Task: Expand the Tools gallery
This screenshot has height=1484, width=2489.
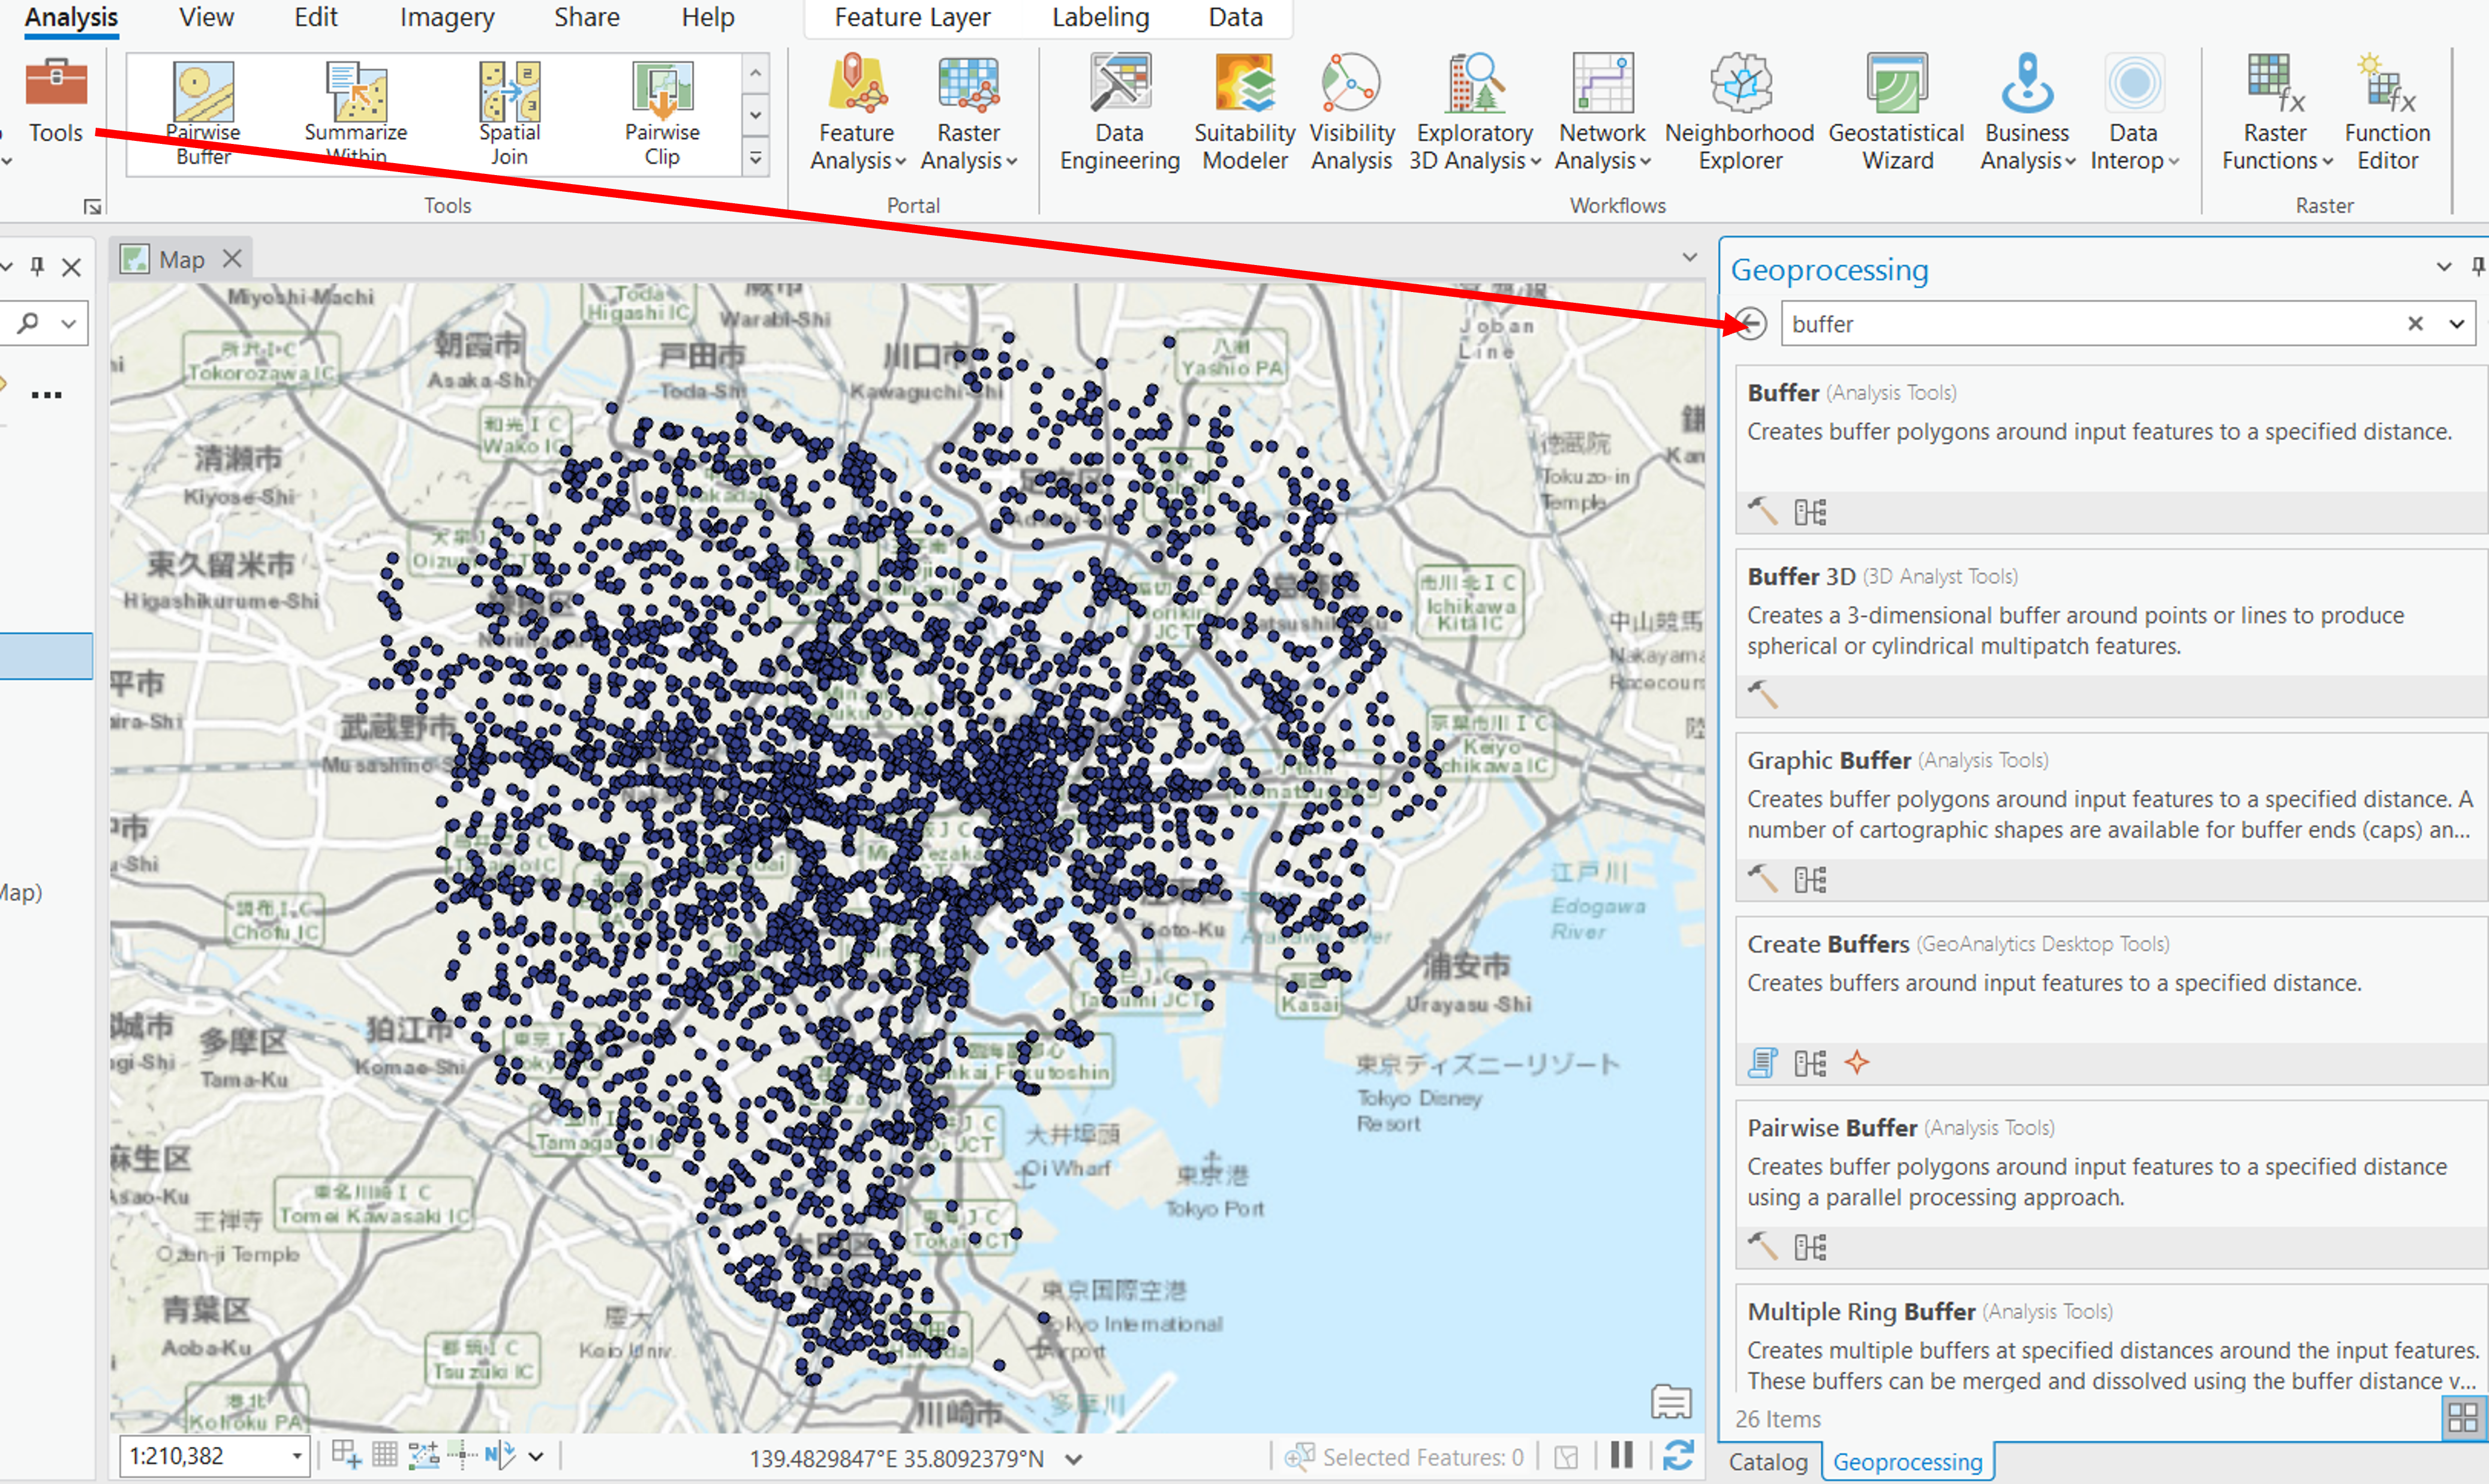Action: click(756, 158)
